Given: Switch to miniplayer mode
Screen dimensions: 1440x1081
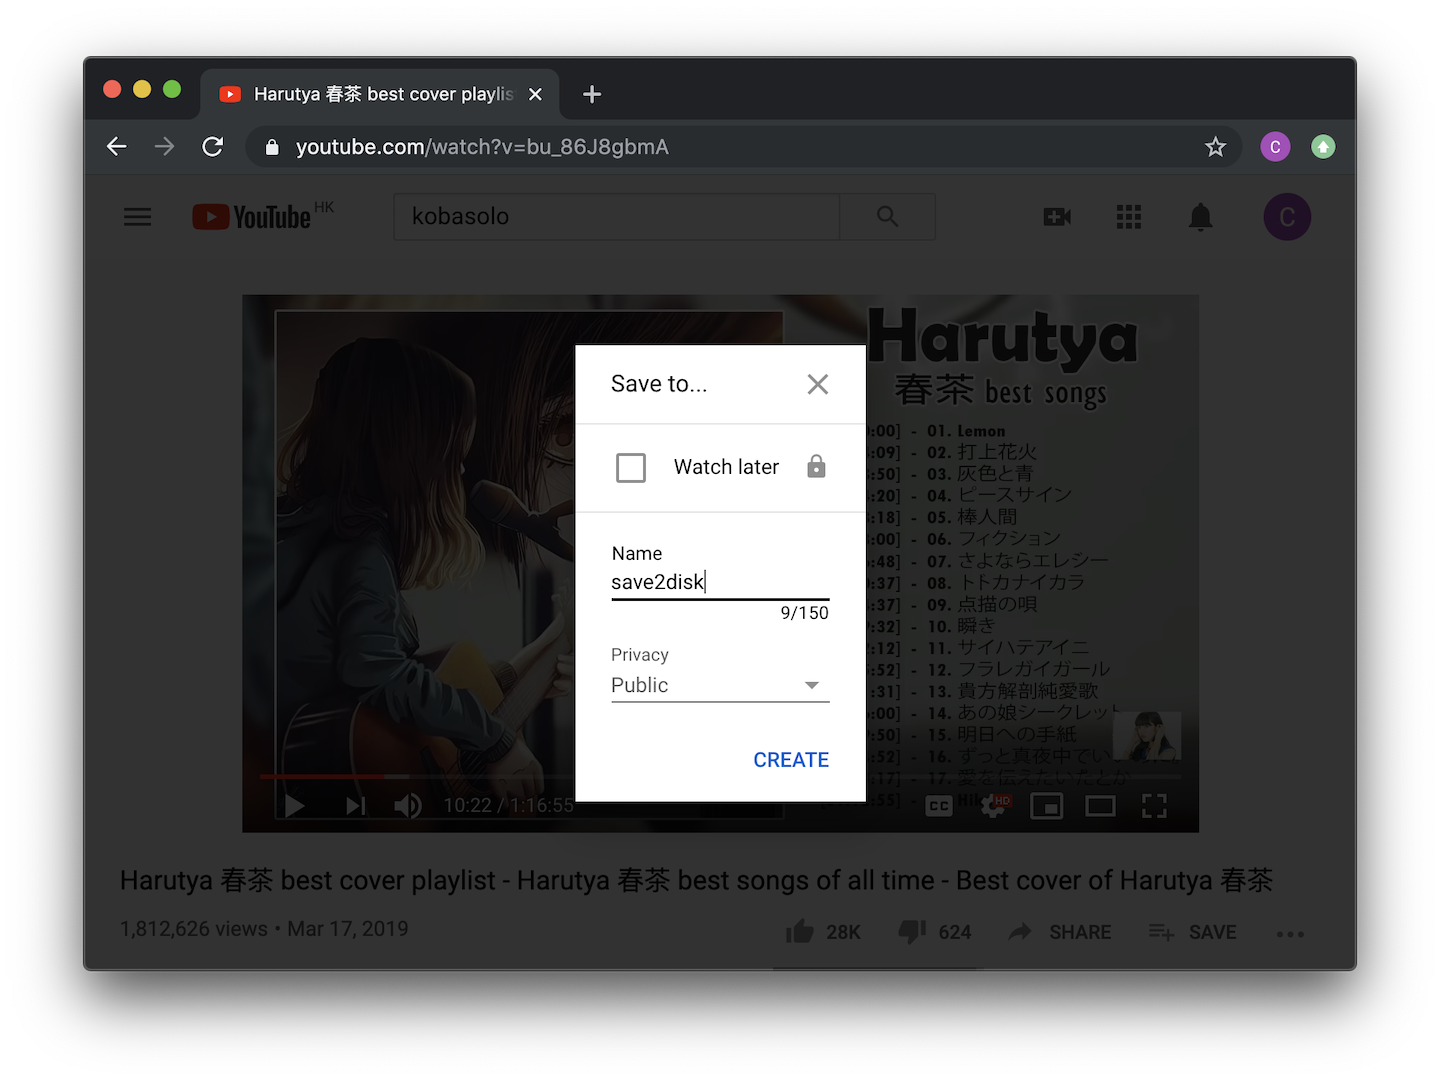Looking at the screenshot, I should click(x=1046, y=806).
